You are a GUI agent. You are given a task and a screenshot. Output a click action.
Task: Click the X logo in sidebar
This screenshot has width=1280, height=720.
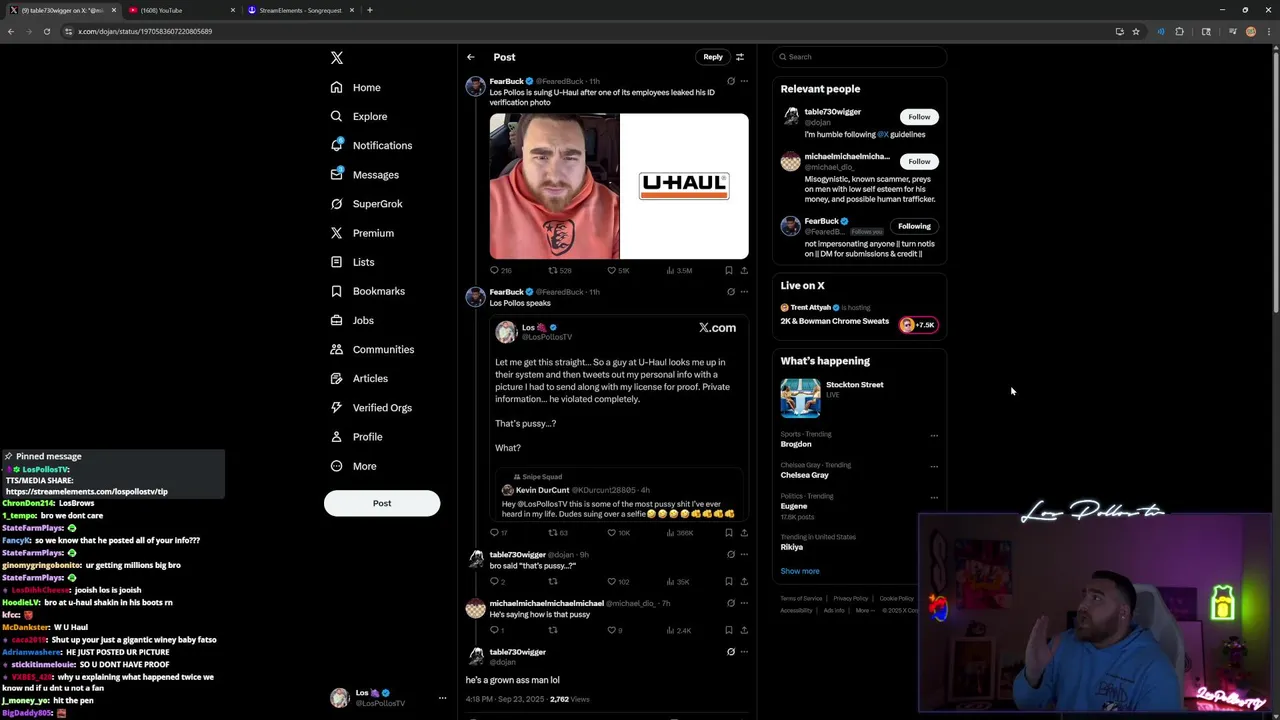point(337,58)
